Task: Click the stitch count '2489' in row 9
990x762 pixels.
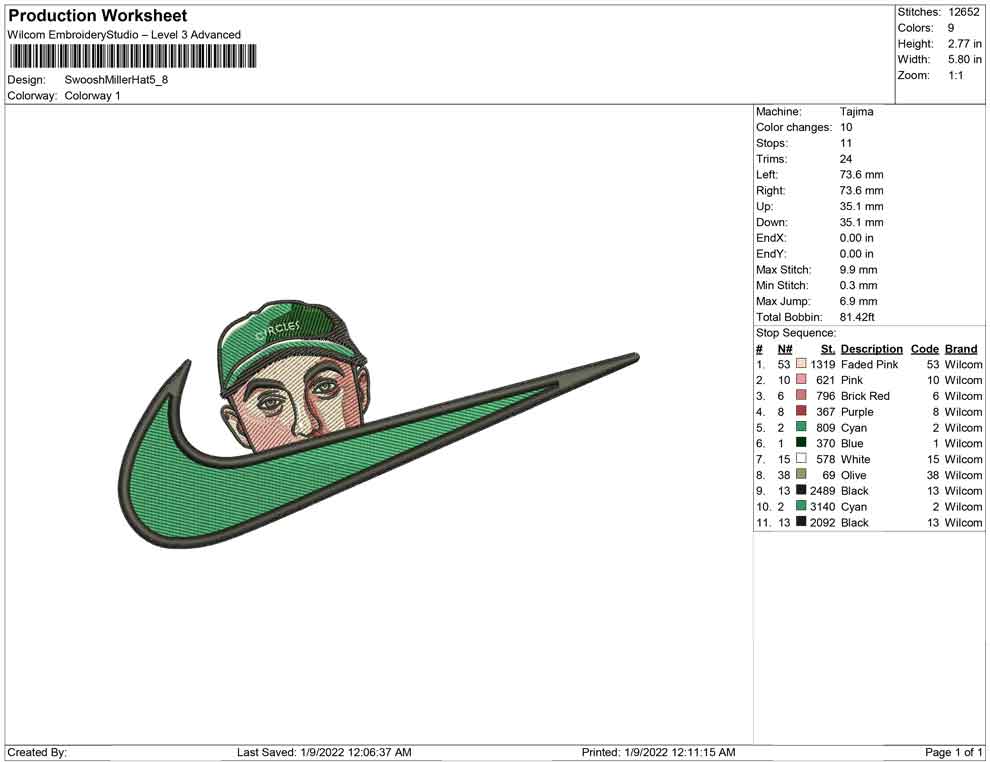Action: coord(823,491)
